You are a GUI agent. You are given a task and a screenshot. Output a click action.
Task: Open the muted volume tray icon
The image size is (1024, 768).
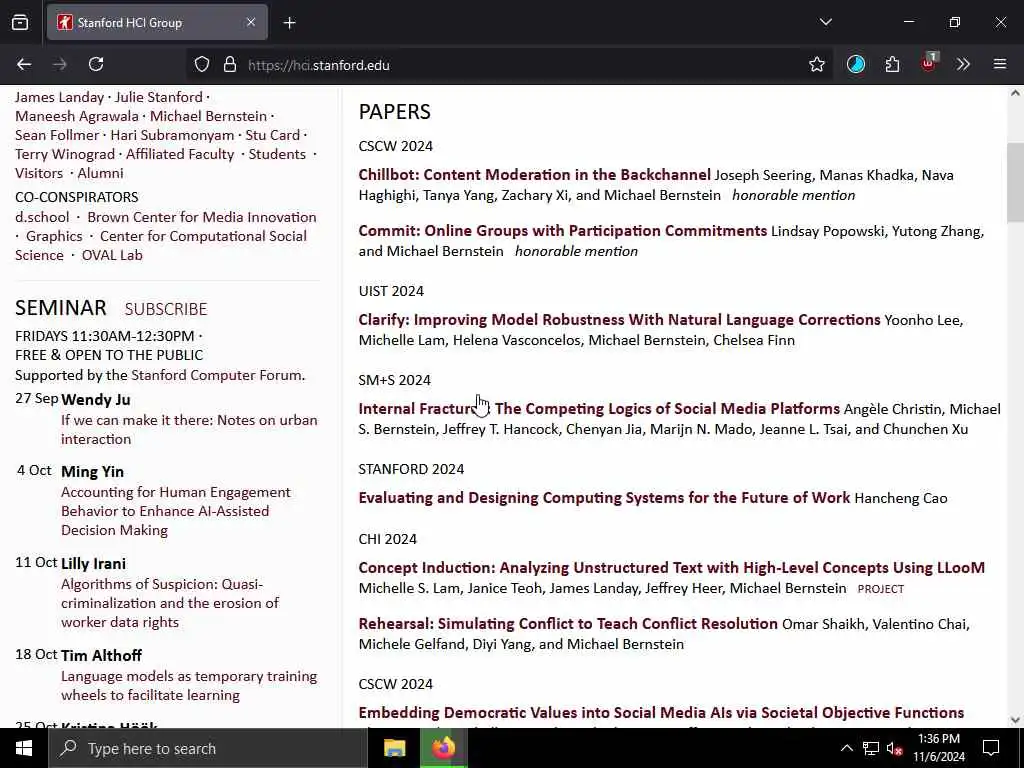tap(895, 748)
